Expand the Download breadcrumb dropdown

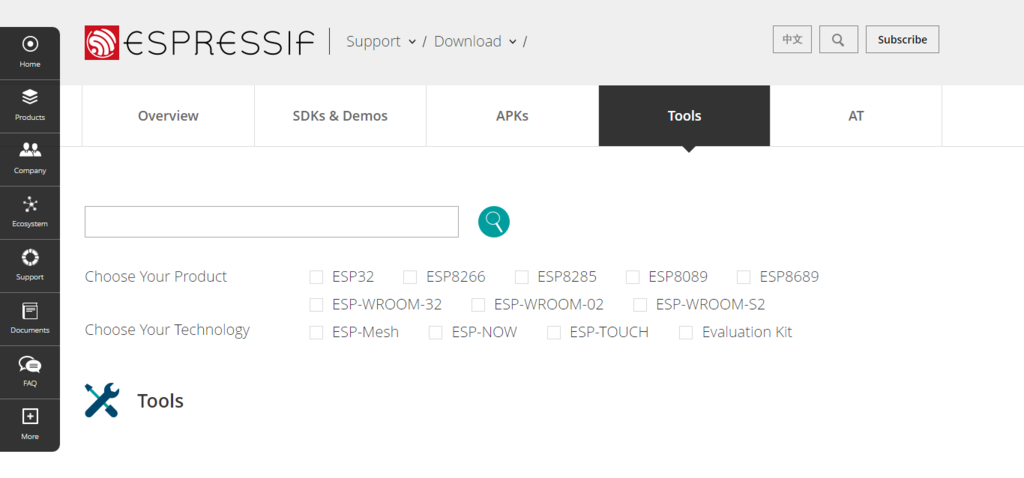(x=475, y=41)
